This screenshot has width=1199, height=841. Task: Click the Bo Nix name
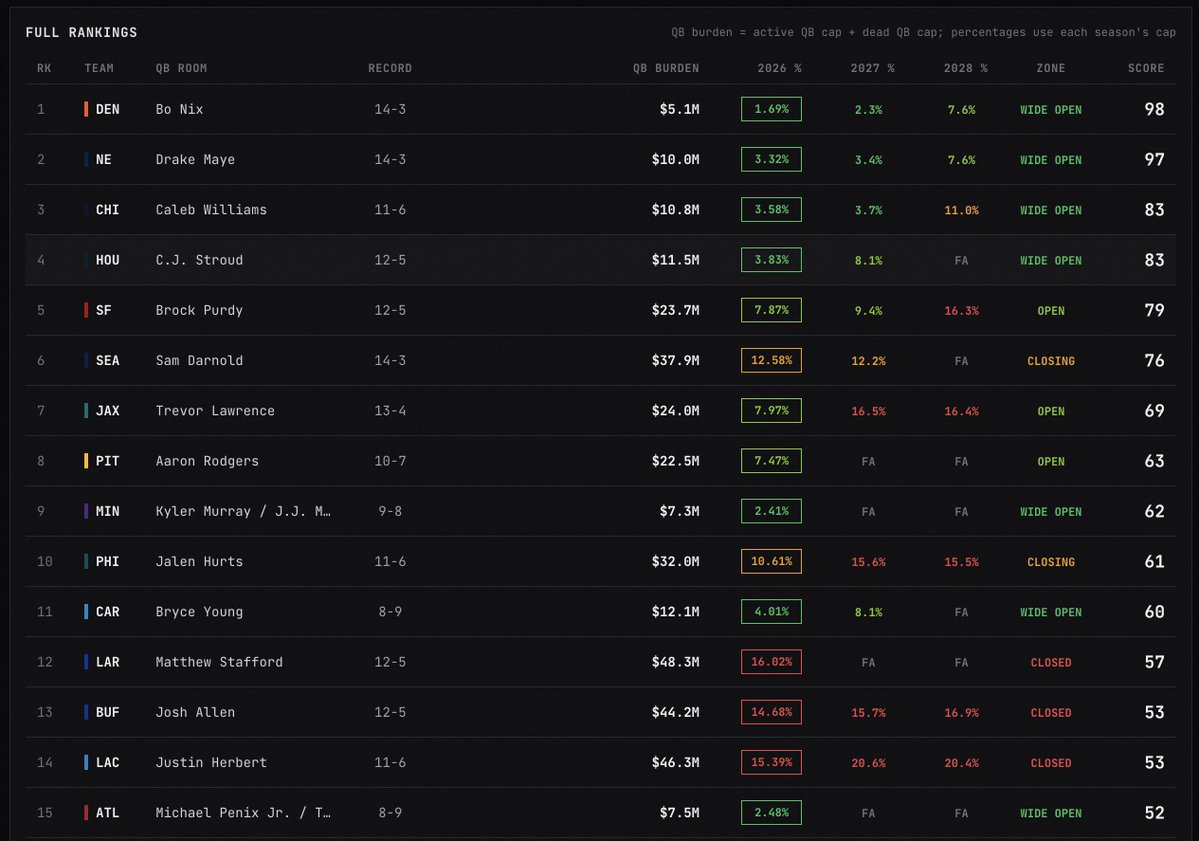click(179, 109)
